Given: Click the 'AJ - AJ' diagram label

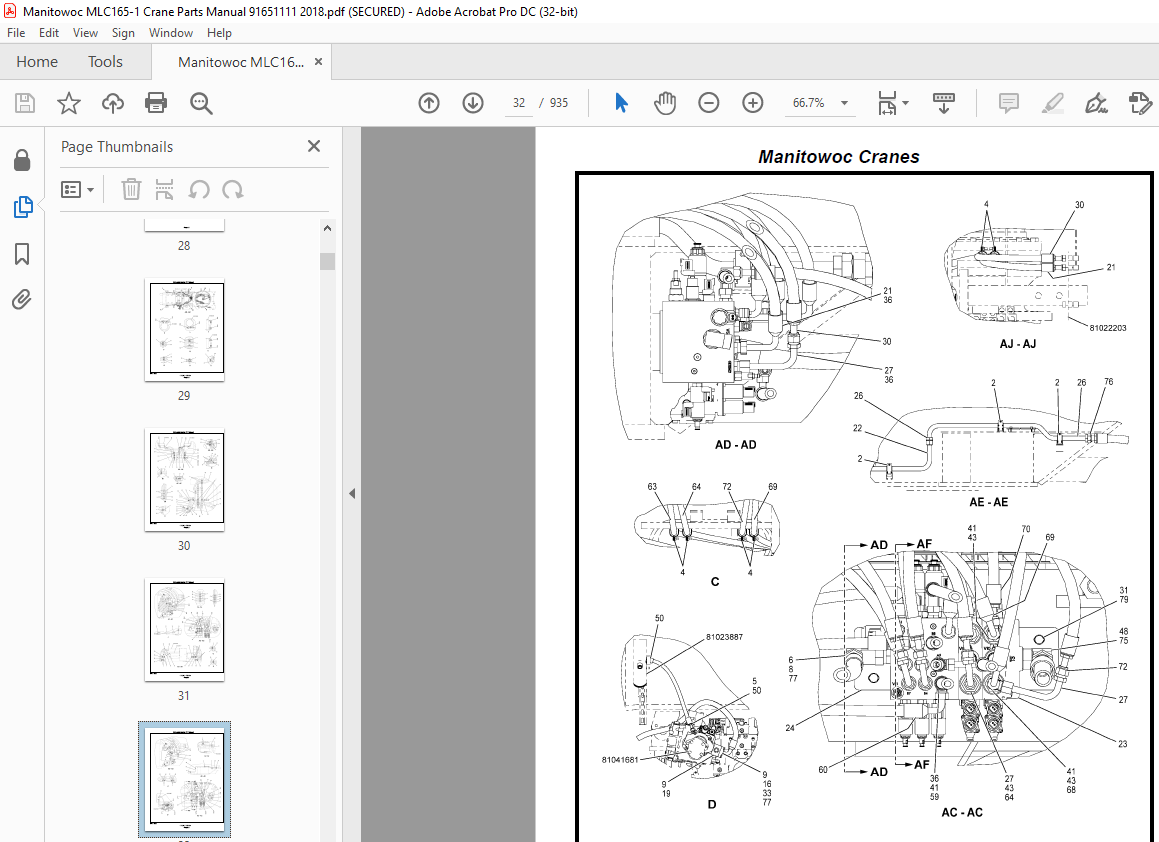Looking at the screenshot, I should 1018,344.
